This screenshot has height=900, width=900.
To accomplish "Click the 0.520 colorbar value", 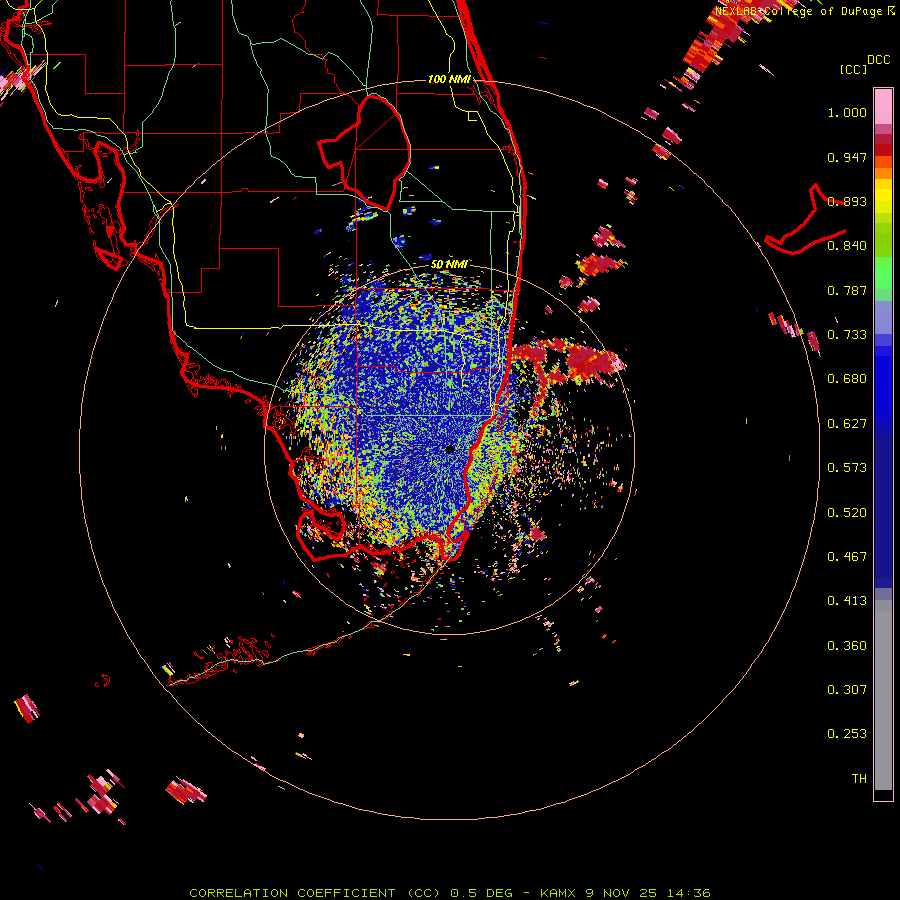I will [x=847, y=513].
